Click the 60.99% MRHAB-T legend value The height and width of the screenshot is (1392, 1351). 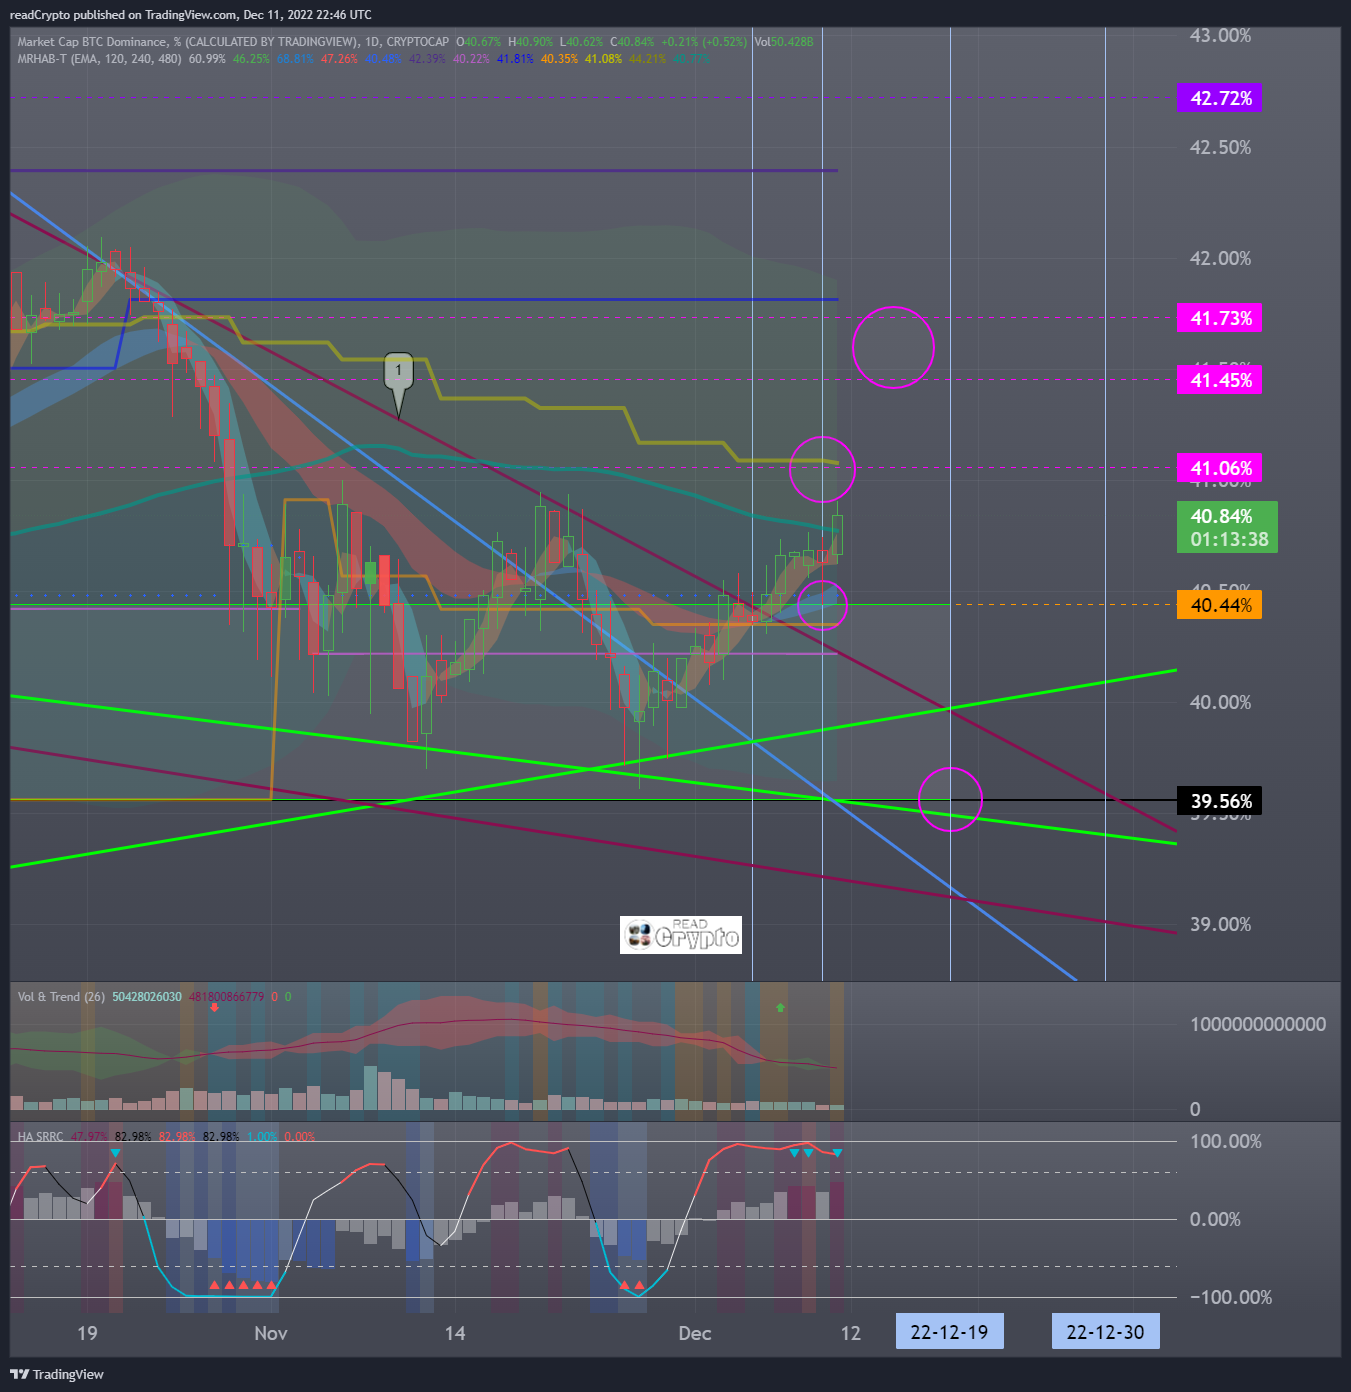(x=207, y=59)
